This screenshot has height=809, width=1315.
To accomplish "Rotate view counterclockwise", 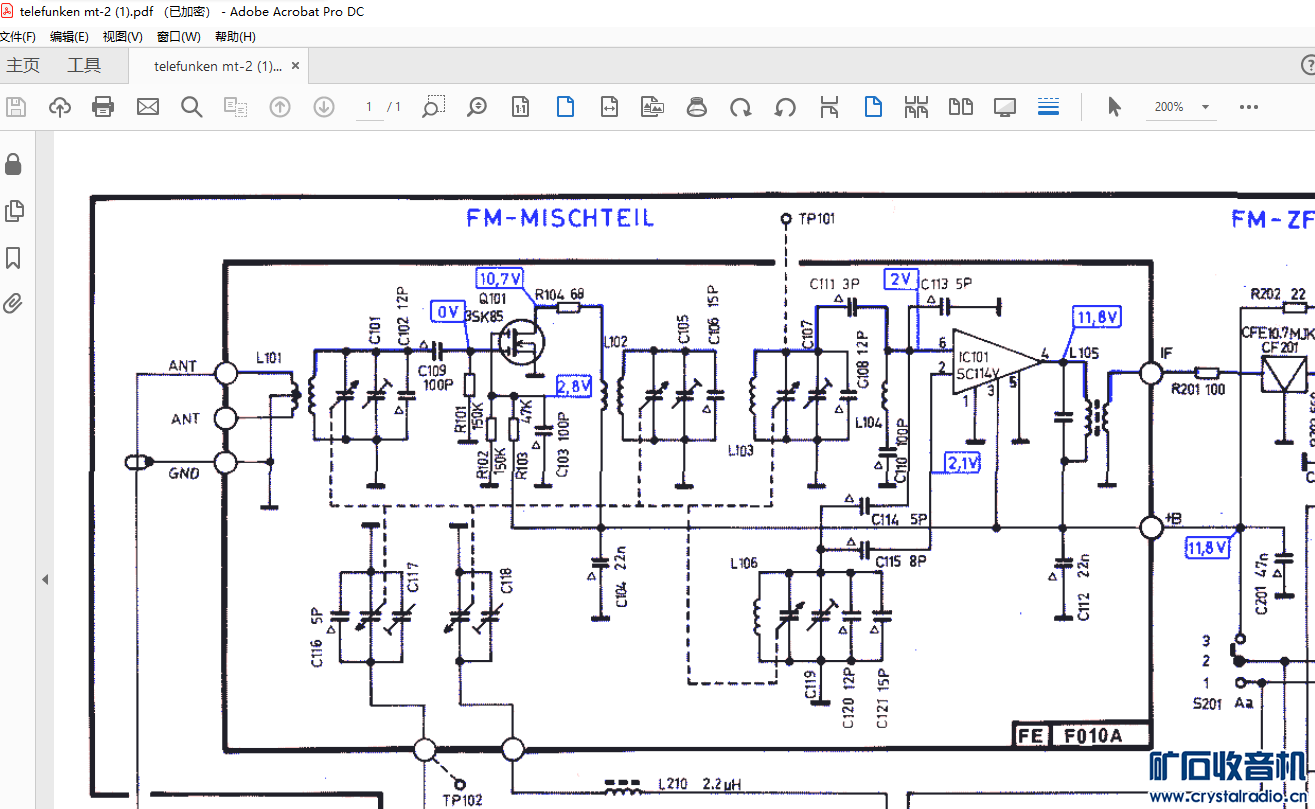I will (785, 107).
